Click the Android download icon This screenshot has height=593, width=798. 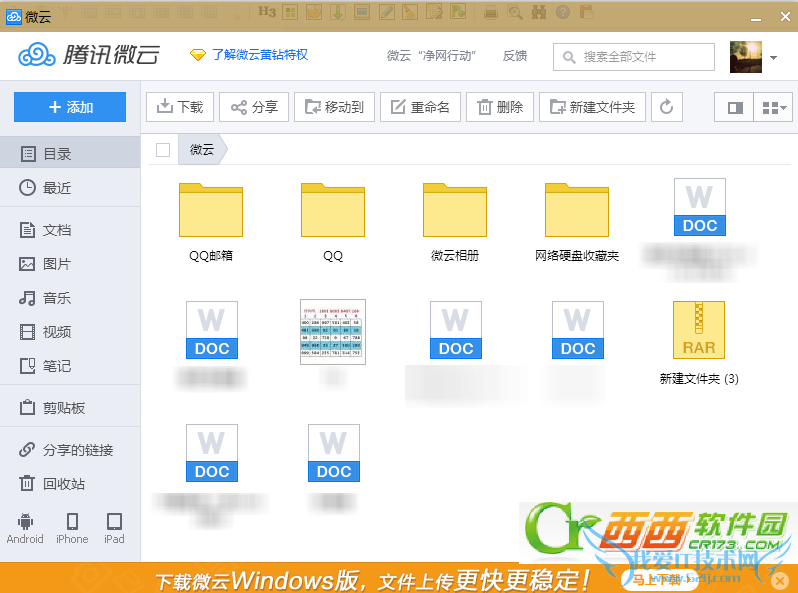coord(25,528)
